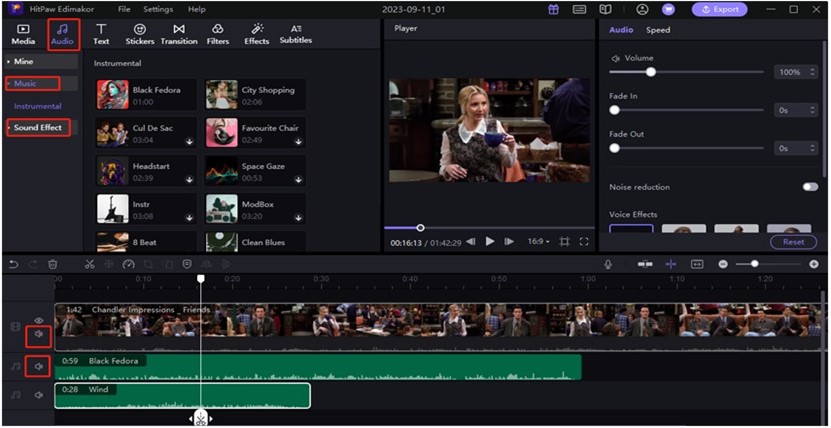This screenshot has width=831, height=428.
Task: Click the keyboard shortcuts icon
Action: pos(580,10)
